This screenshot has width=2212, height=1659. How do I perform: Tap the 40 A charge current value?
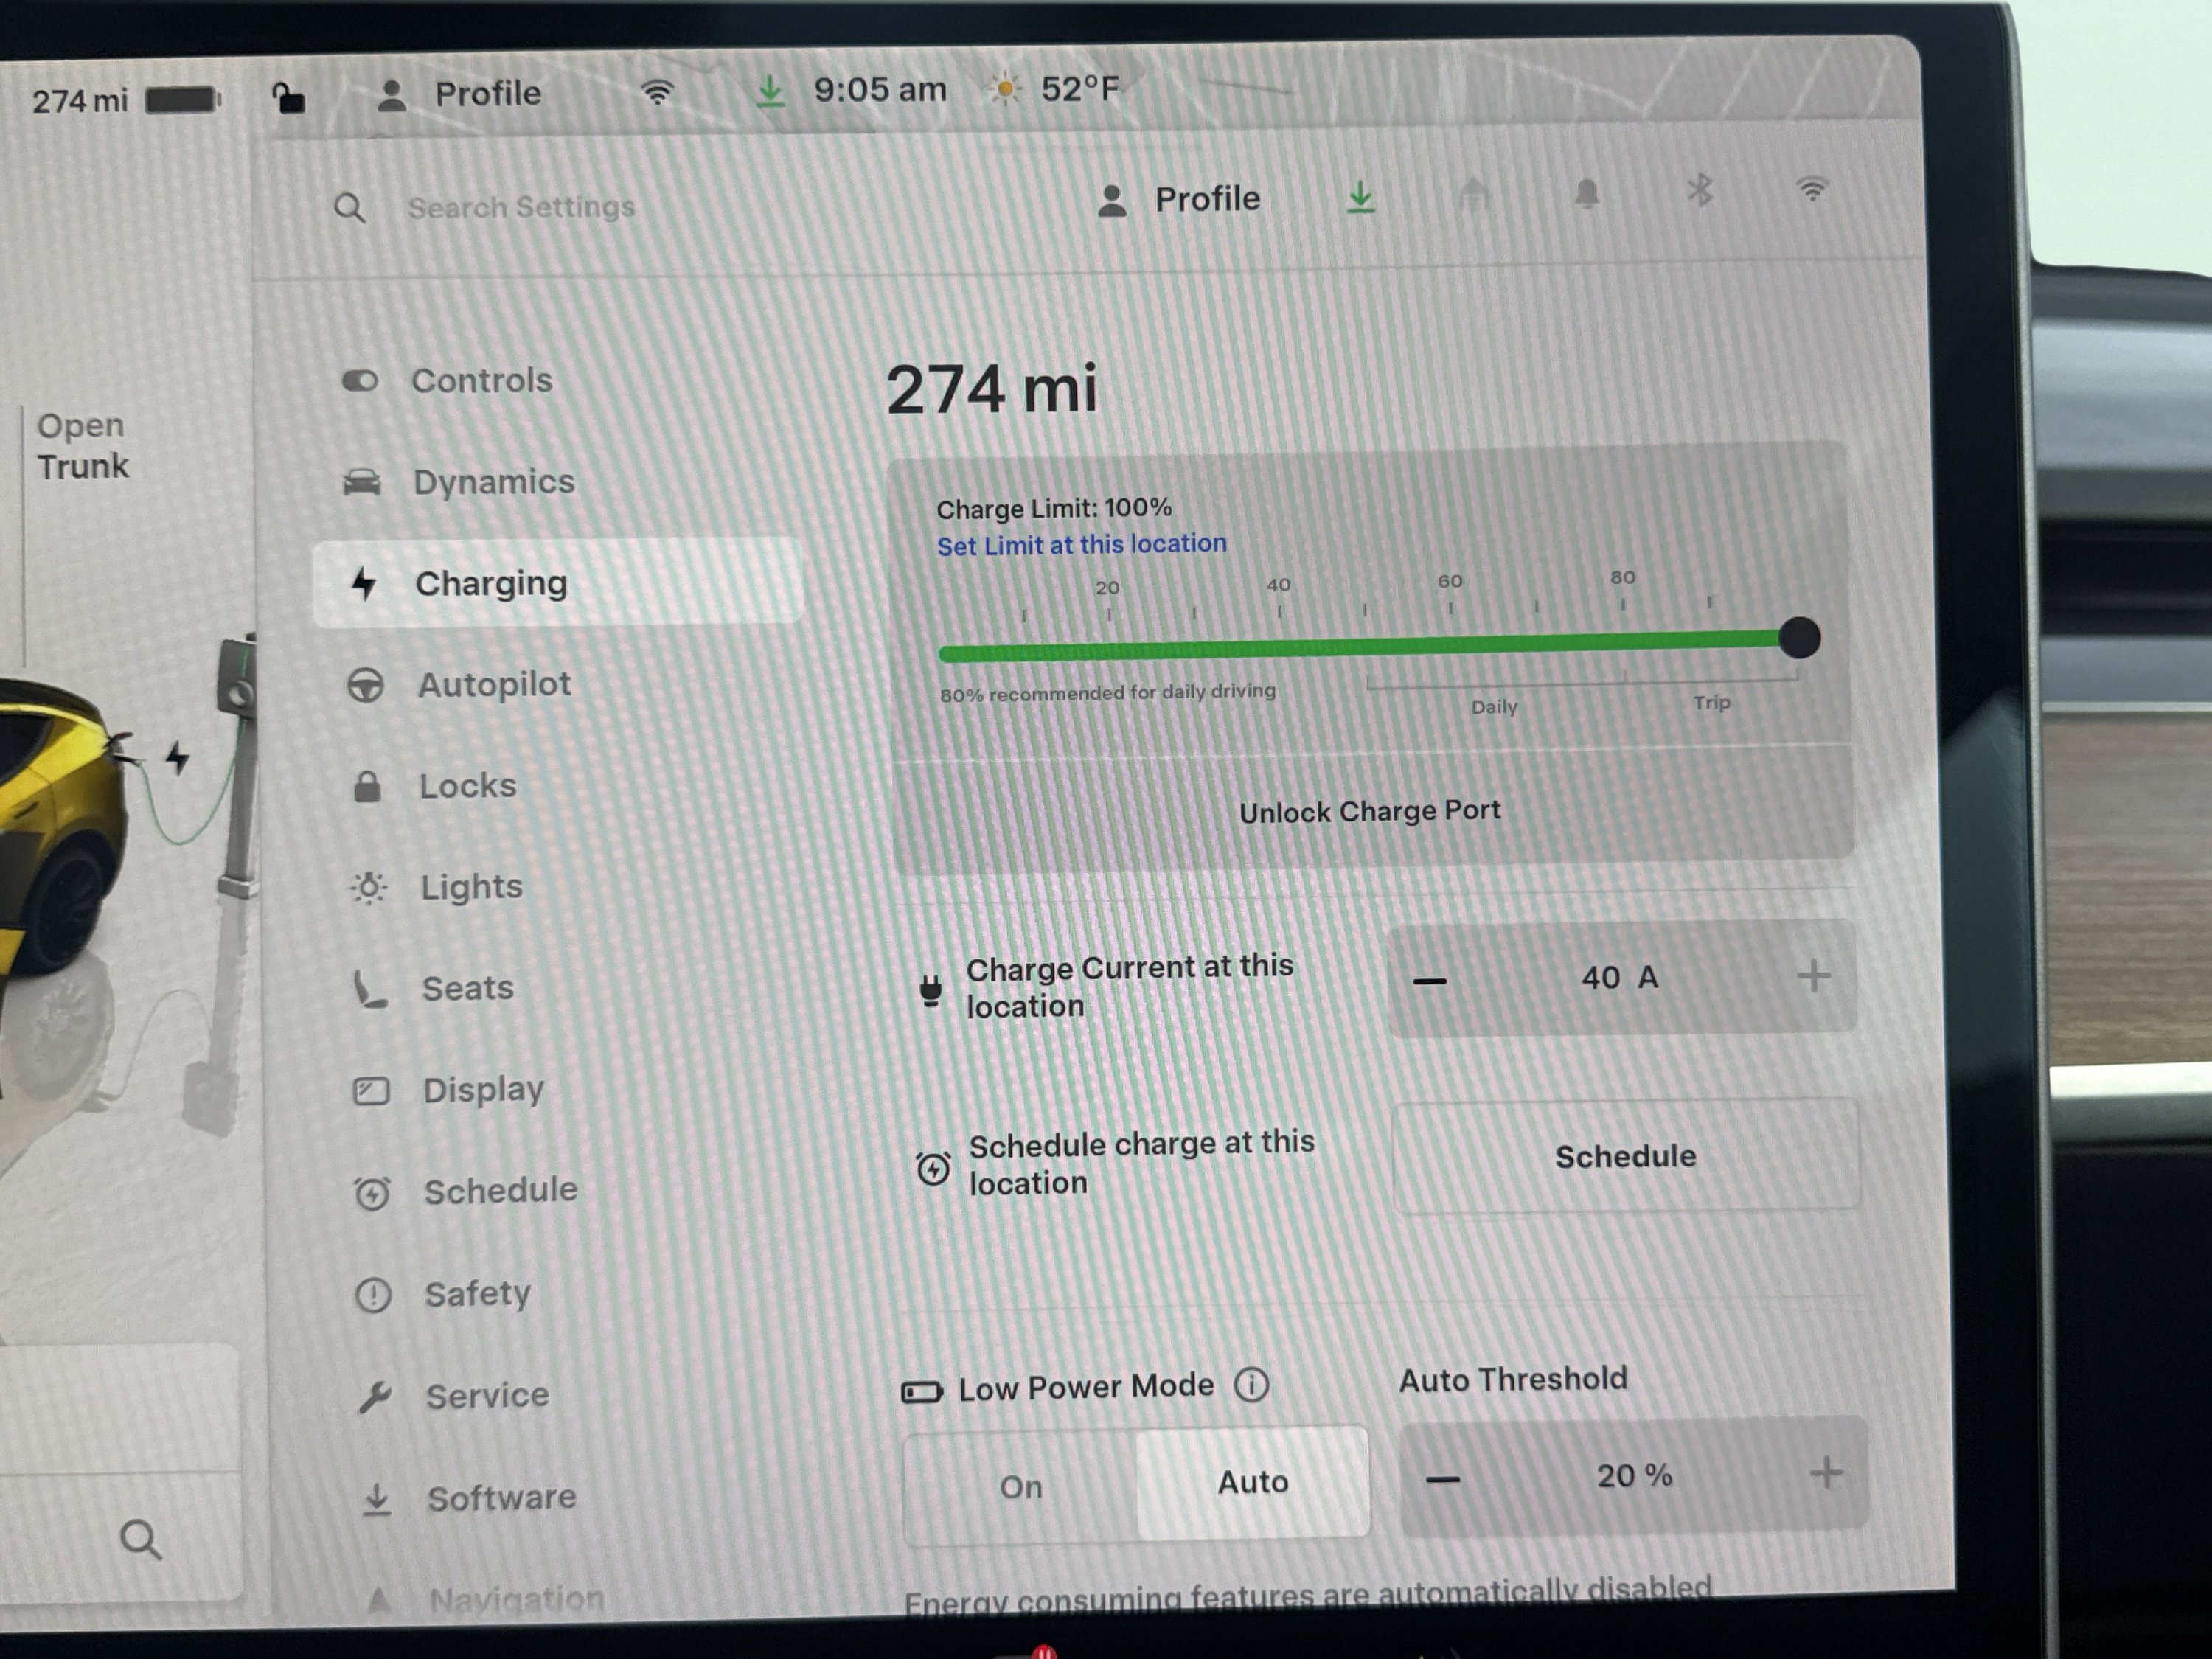1620,977
